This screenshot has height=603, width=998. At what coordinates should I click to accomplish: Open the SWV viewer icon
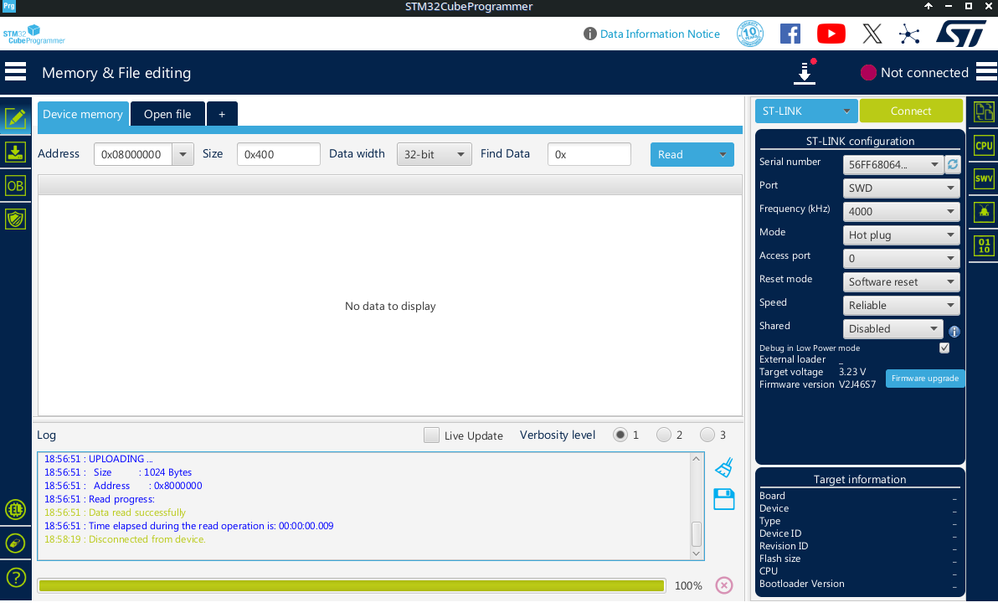pyautogui.click(x=984, y=178)
